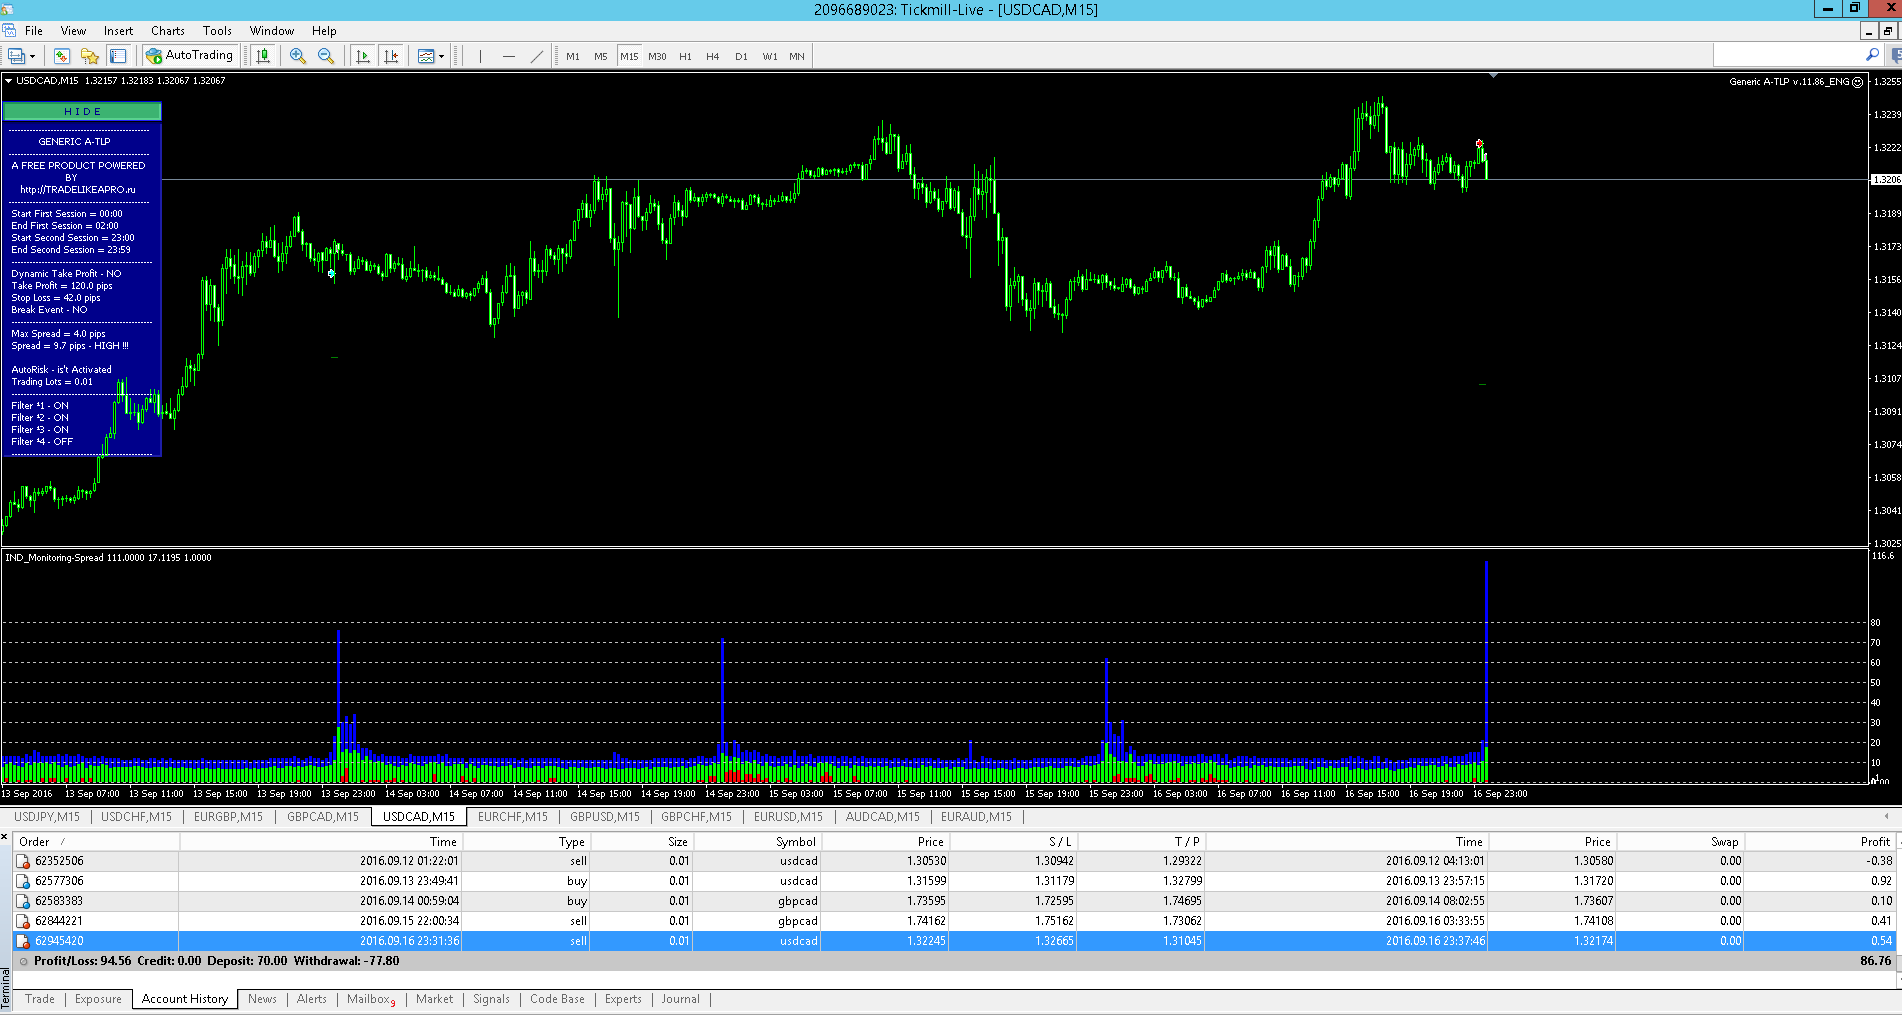Switch to the USDJPY,M15 chart tab

47,817
